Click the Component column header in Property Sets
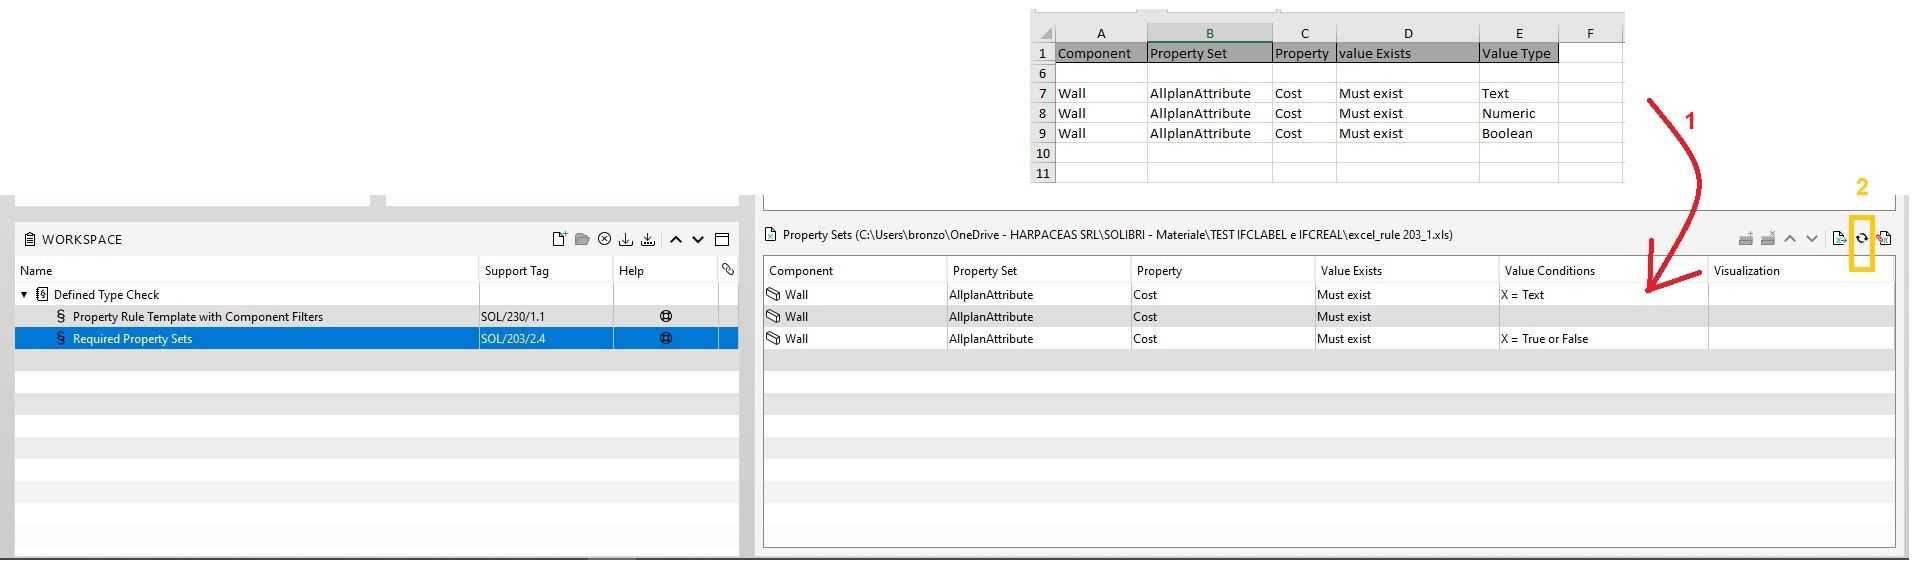 point(855,270)
